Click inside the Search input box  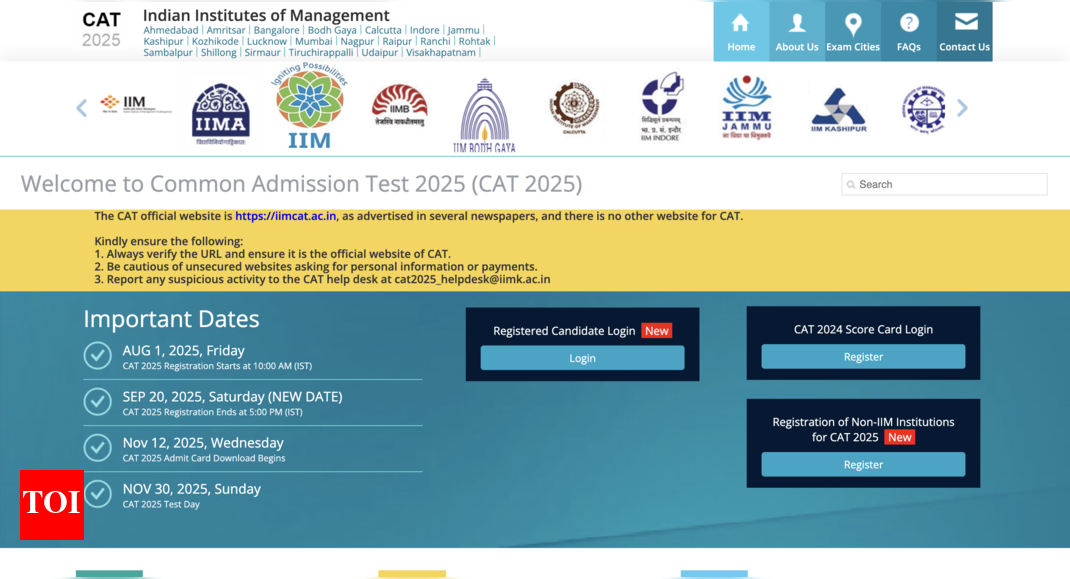944,184
